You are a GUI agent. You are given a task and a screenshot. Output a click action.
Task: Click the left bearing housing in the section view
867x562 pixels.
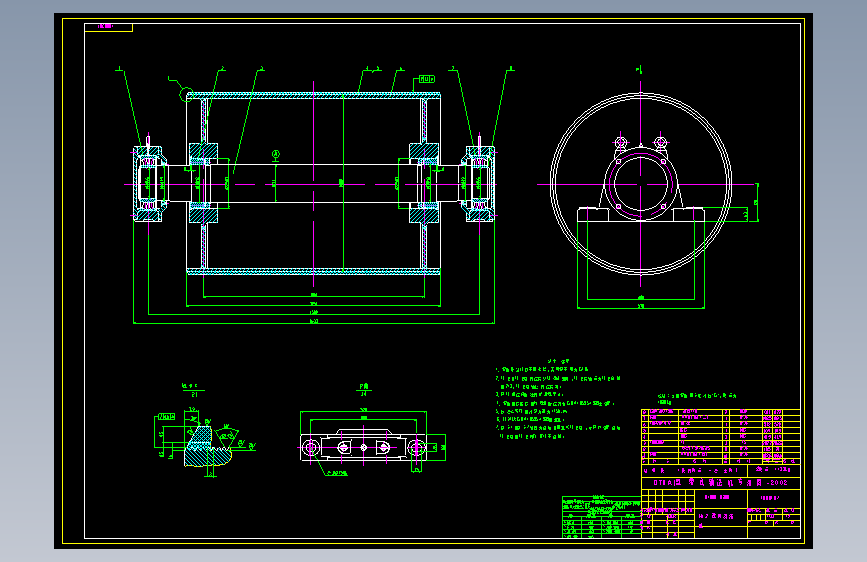(x=149, y=184)
